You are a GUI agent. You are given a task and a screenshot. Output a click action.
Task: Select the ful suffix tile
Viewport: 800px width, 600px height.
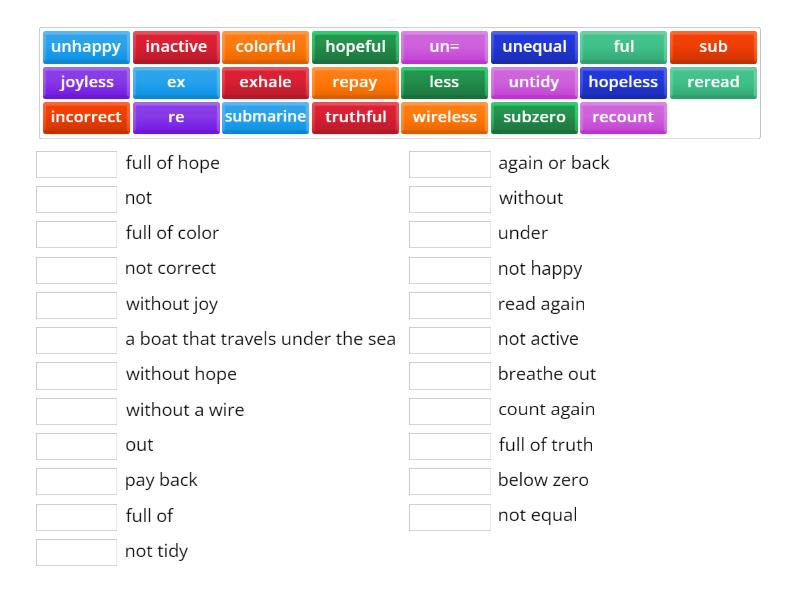coord(624,46)
